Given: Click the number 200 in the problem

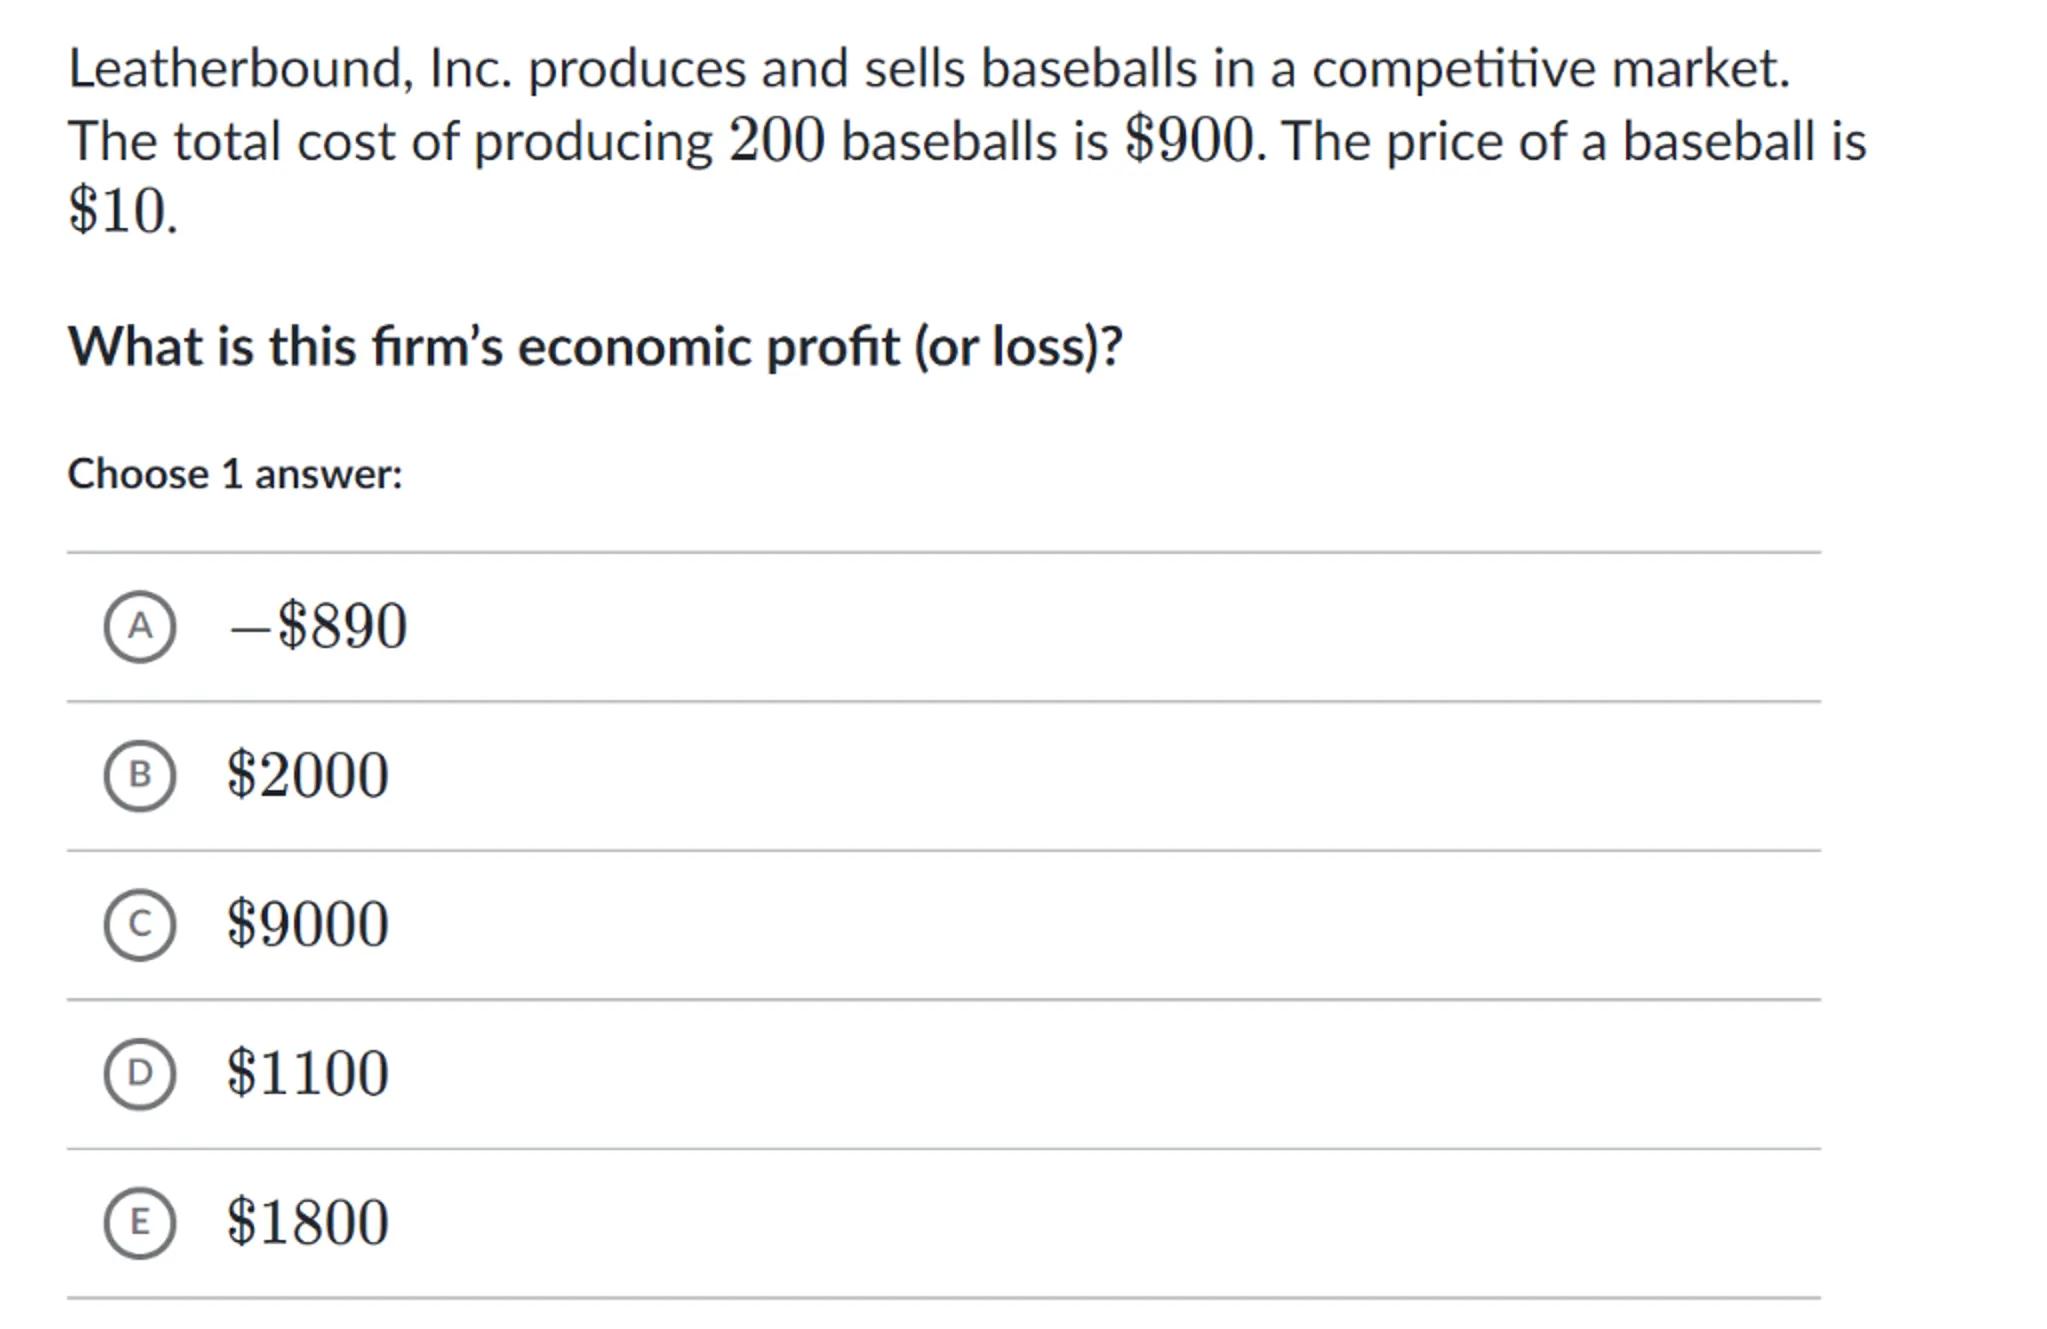Looking at the screenshot, I should 777,140.
